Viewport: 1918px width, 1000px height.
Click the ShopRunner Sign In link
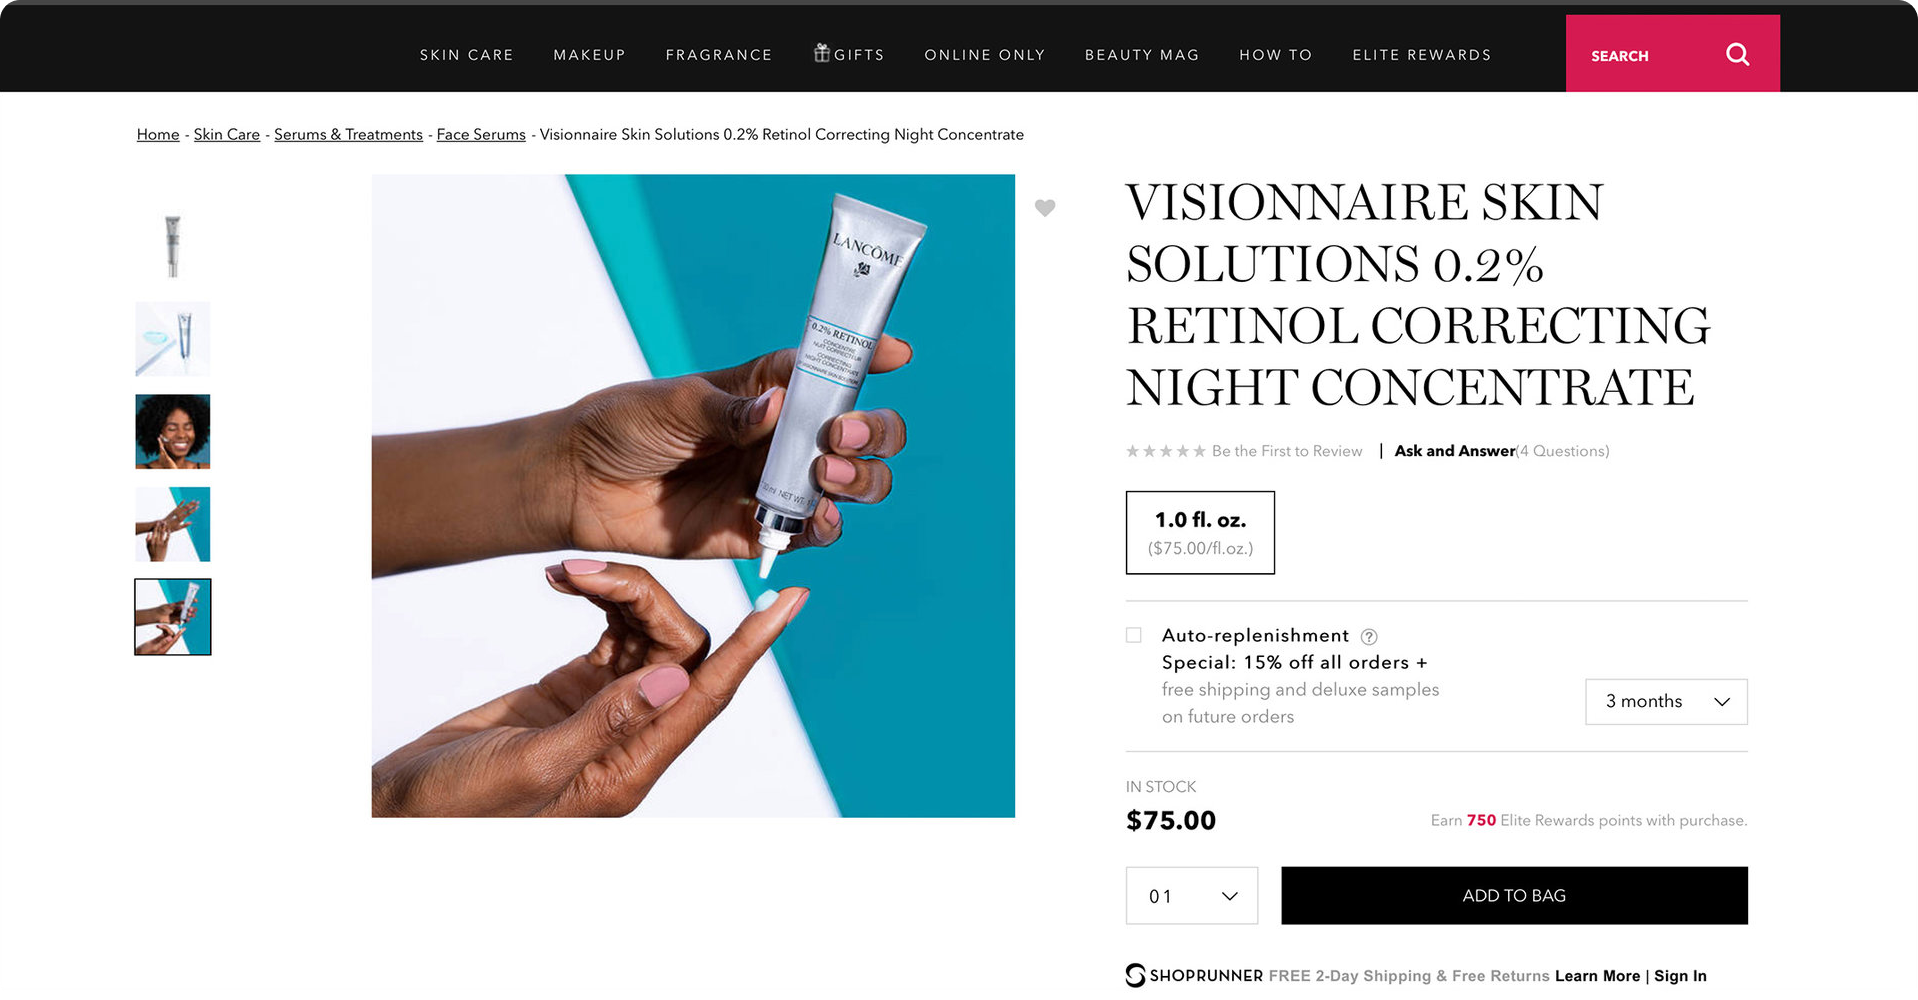[x=1680, y=976]
